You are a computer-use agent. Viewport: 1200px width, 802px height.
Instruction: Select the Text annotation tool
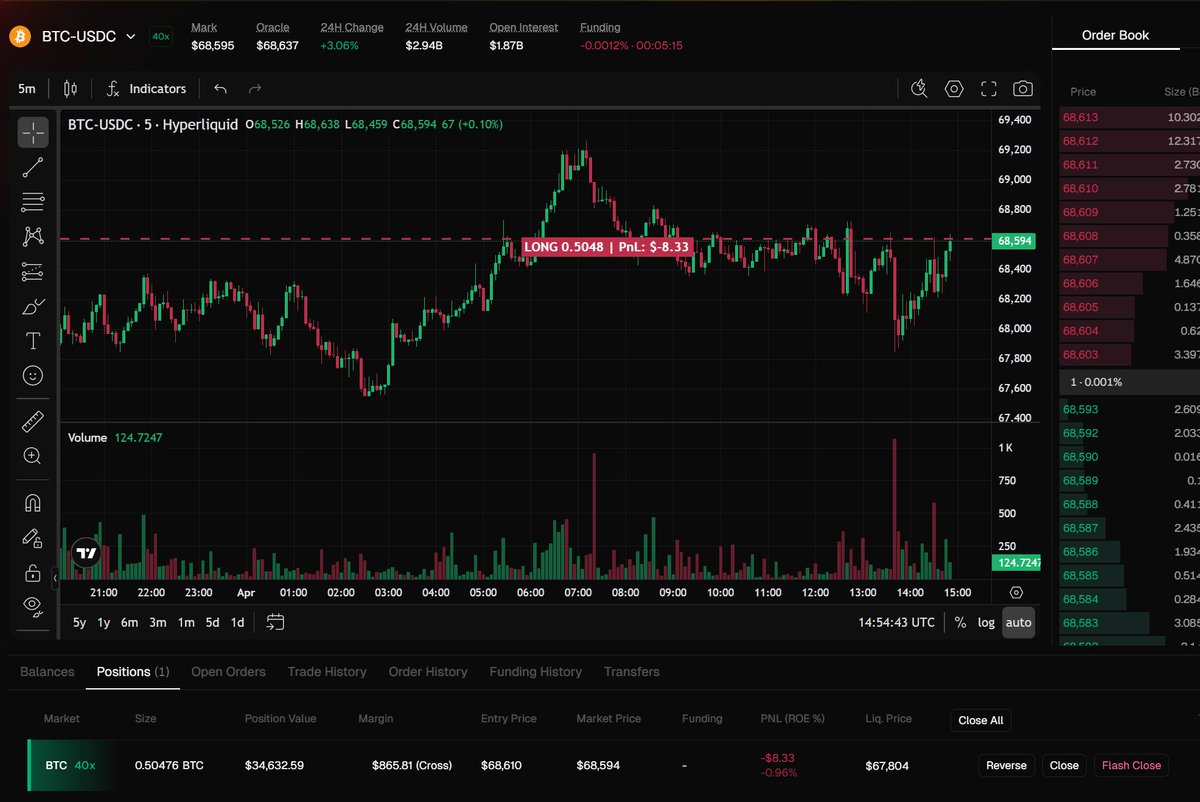click(33, 341)
